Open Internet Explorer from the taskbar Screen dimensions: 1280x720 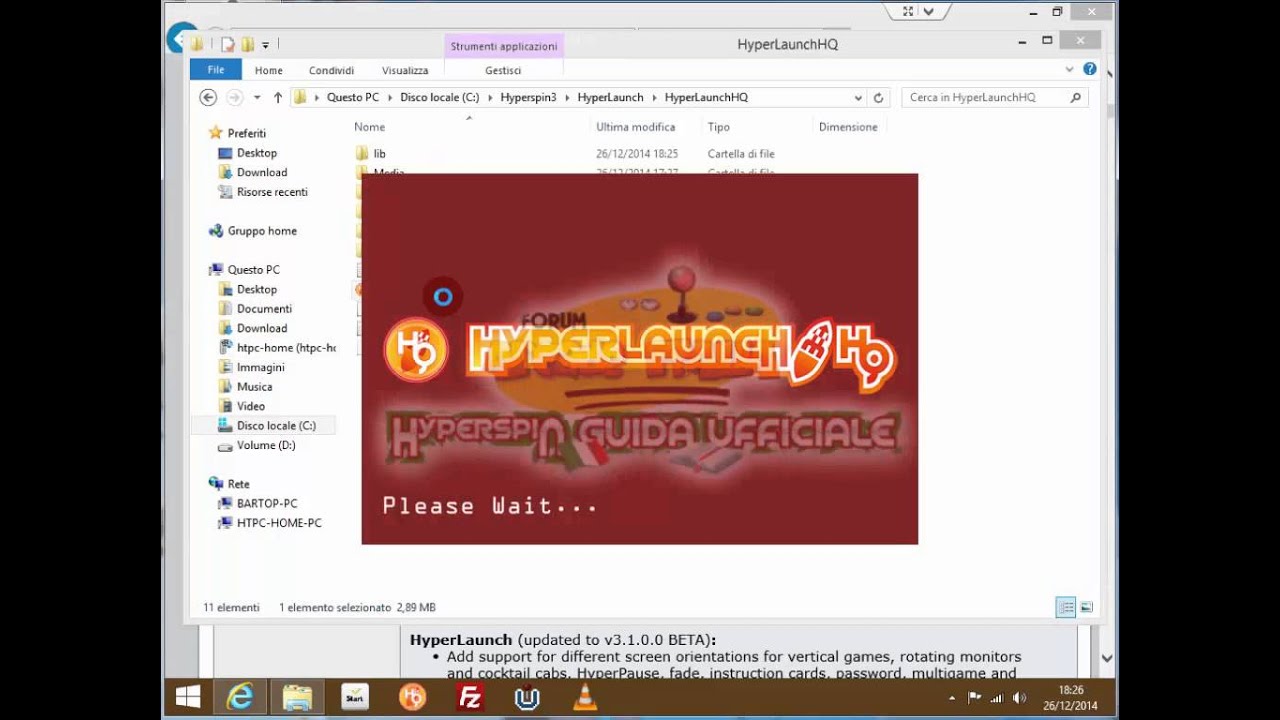(240, 697)
